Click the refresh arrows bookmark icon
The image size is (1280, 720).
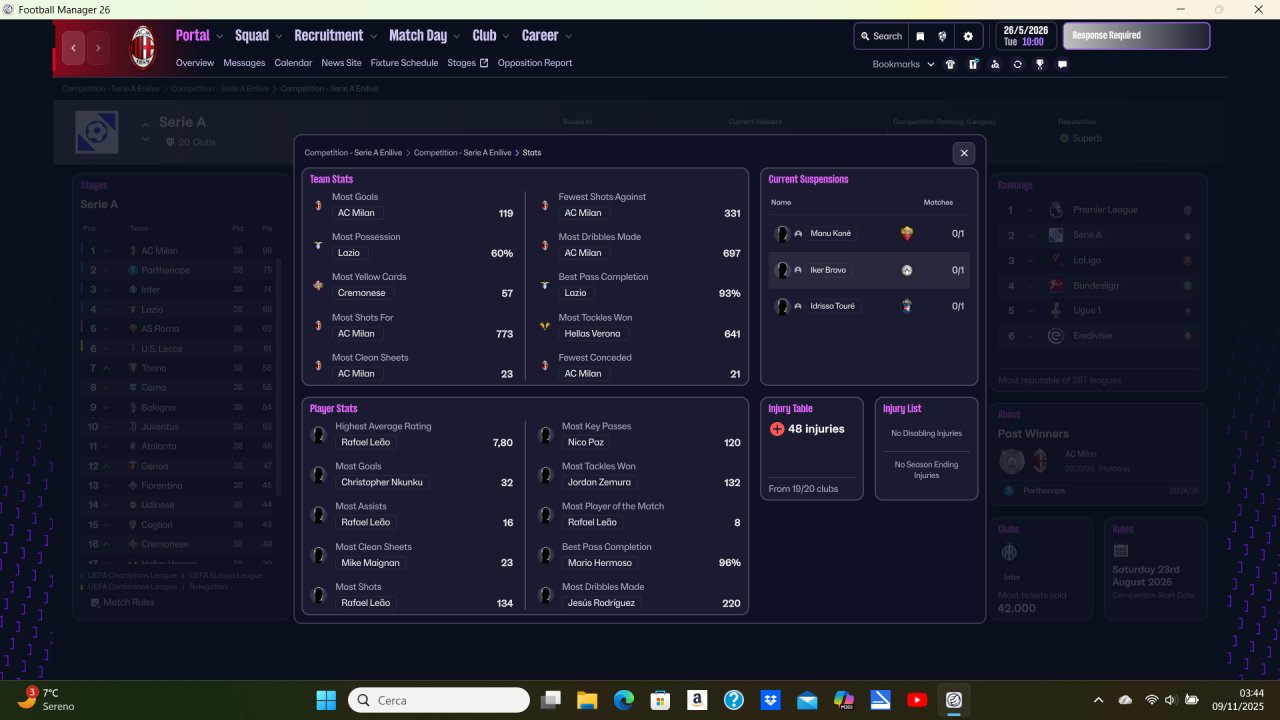1017,64
